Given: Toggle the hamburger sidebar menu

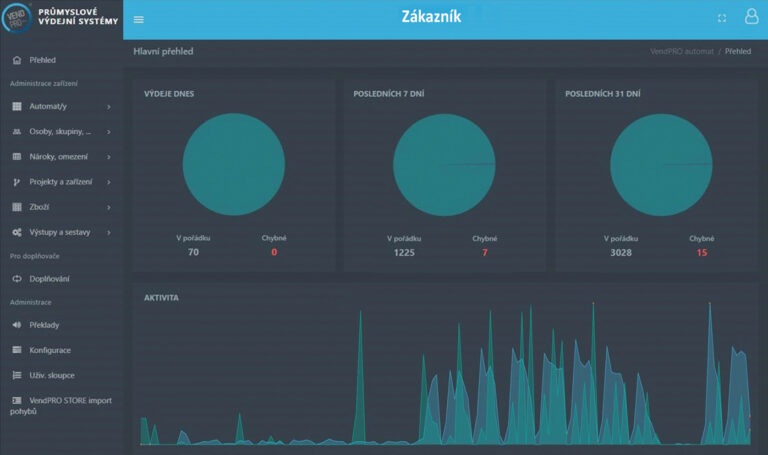Looking at the screenshot, I should pyautogui.click(x=138, y=19).
